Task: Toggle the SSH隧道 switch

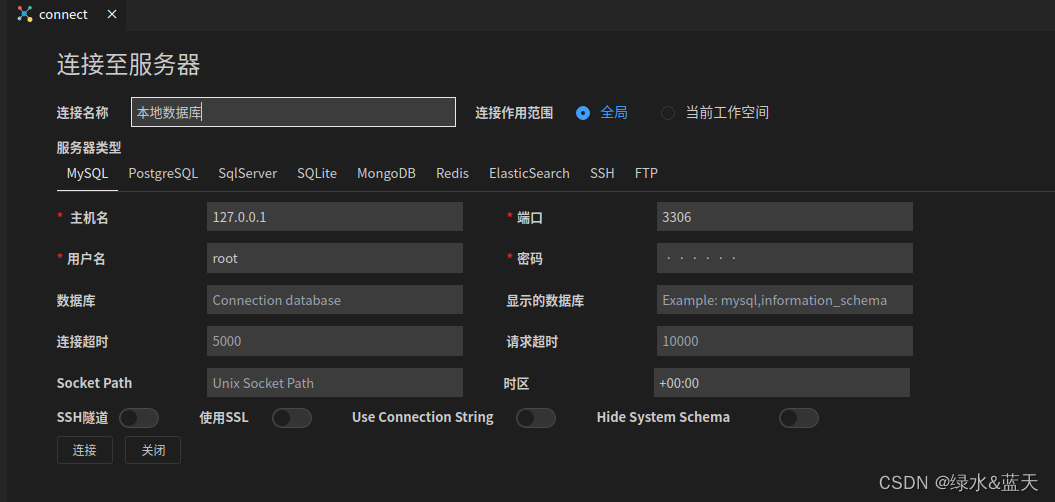Action: (x=139, y=418)
